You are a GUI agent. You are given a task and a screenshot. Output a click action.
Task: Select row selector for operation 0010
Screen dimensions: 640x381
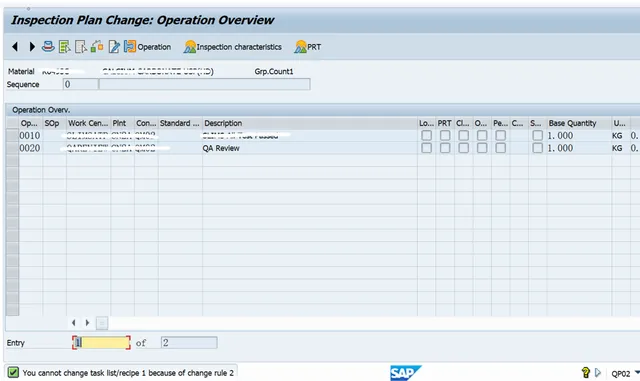coord(12,136)
